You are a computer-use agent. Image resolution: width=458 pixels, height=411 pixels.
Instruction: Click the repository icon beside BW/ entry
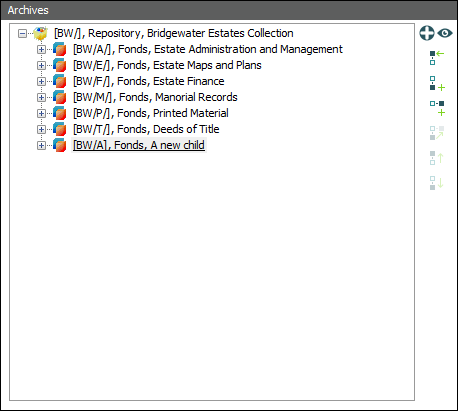(x=41, y=33)
